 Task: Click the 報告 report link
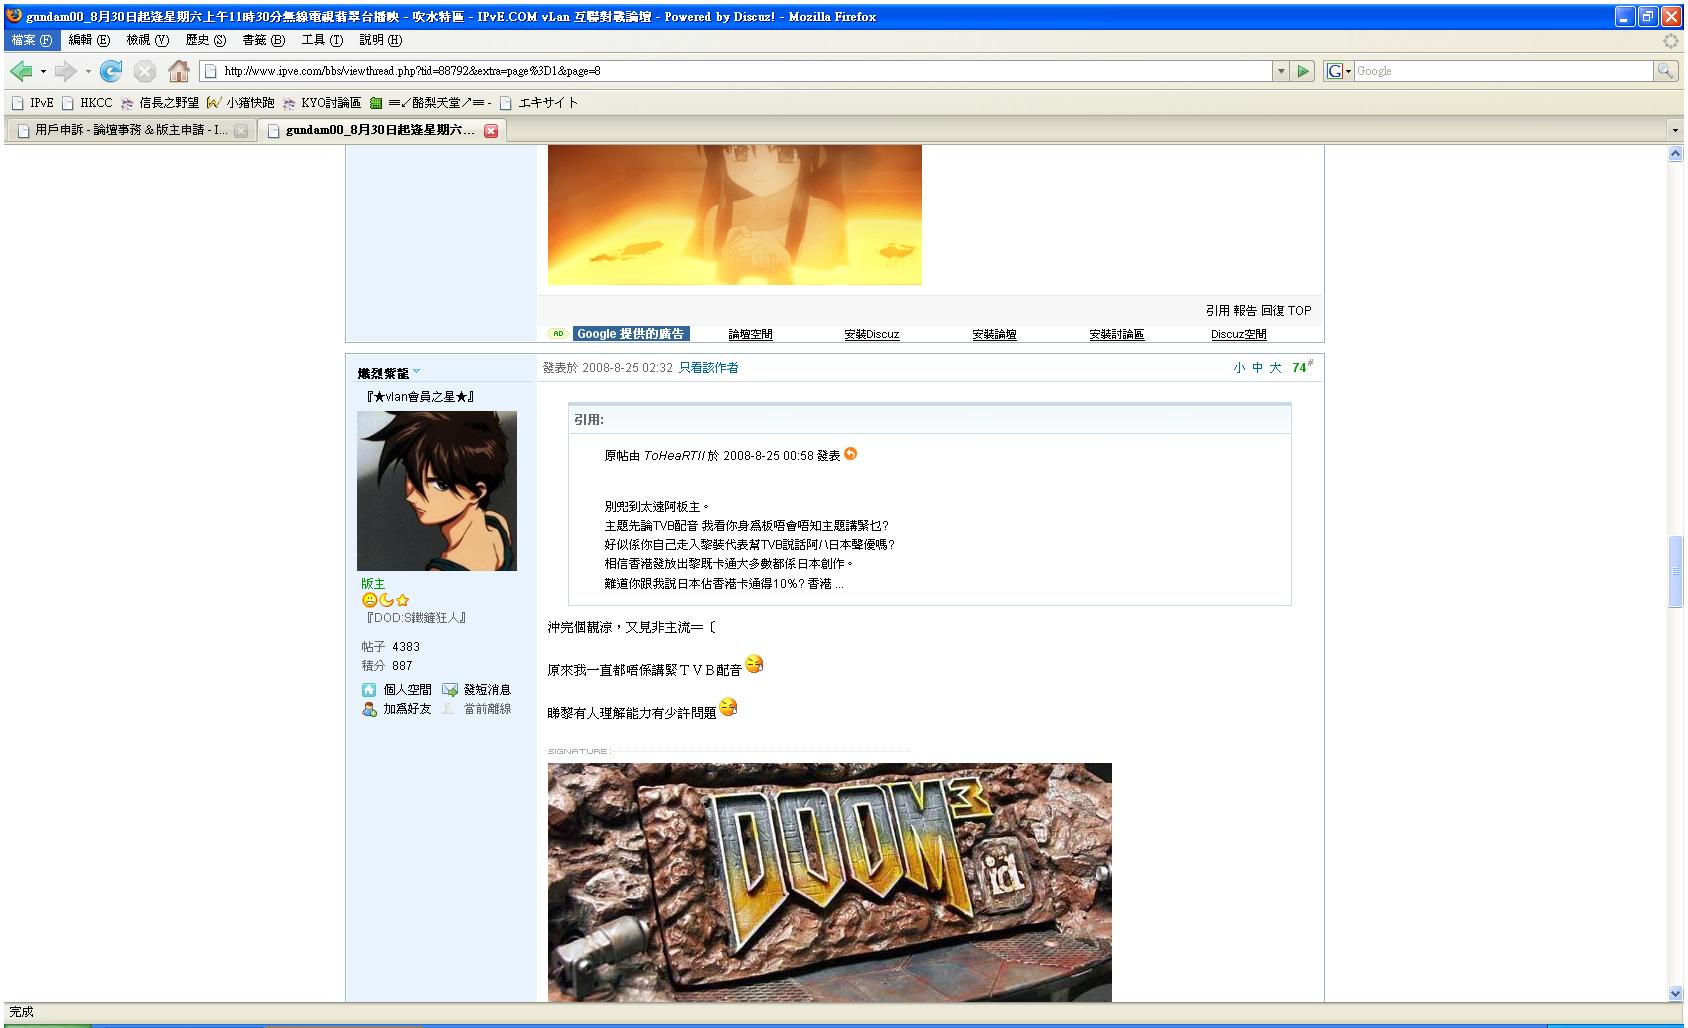pos(1244,311)
